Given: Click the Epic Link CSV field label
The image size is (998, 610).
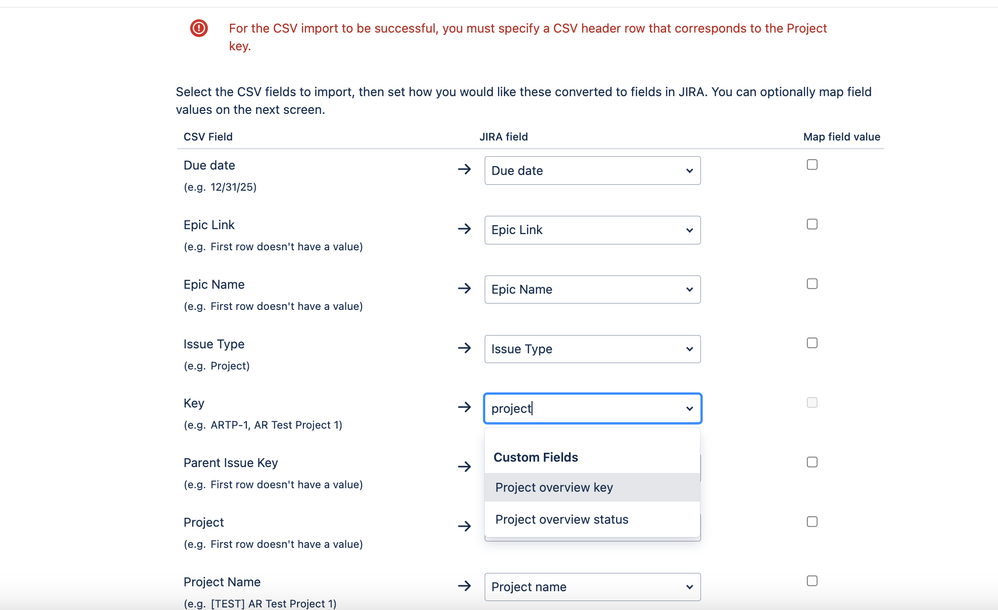Looking at the screenshot, I should (x=209, y=225).
